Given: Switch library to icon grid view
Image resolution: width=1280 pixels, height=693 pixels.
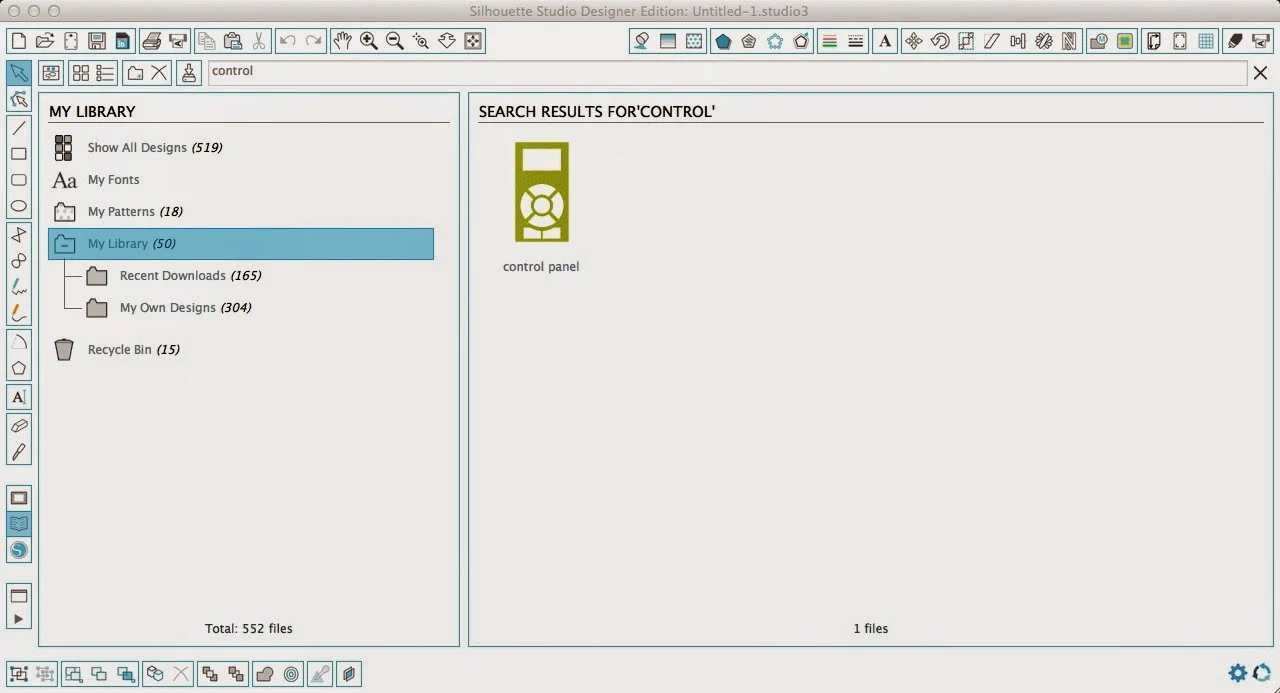Looking at the screenshot, I should tap(81, 73).
